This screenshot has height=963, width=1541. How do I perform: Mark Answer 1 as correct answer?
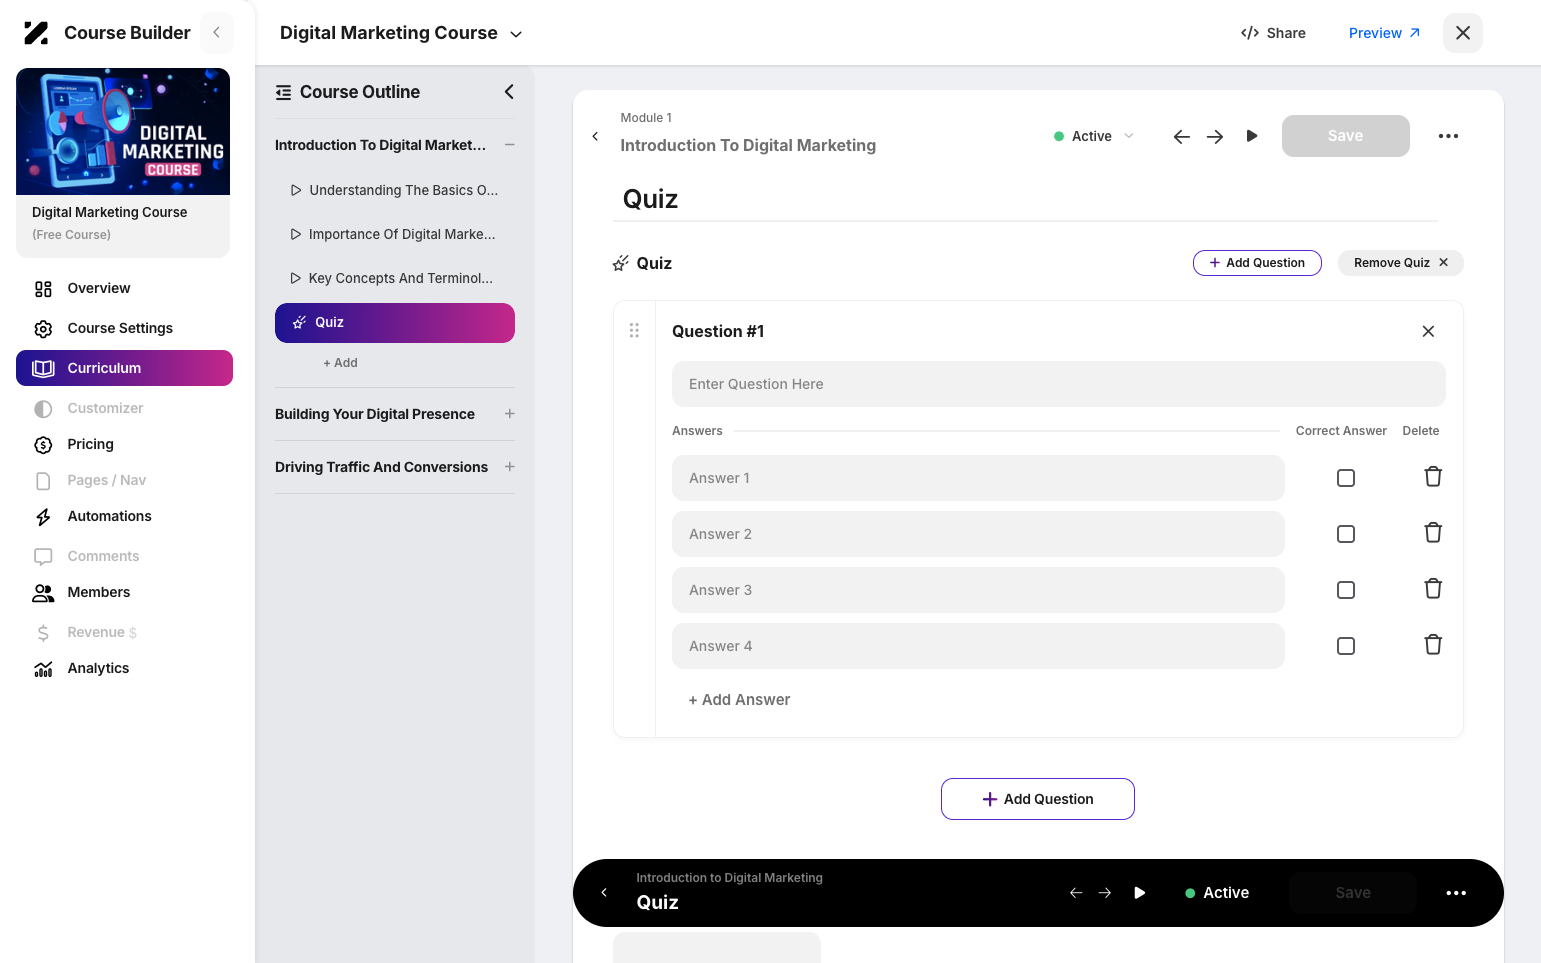[1346, 478]
